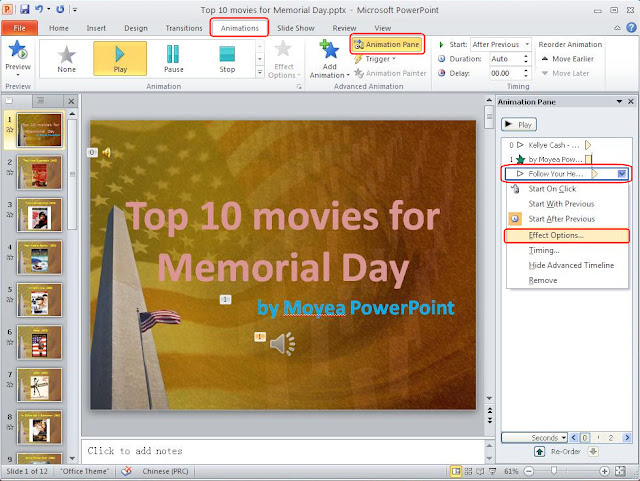Click the Add Animation star icon

click(329, 49)
